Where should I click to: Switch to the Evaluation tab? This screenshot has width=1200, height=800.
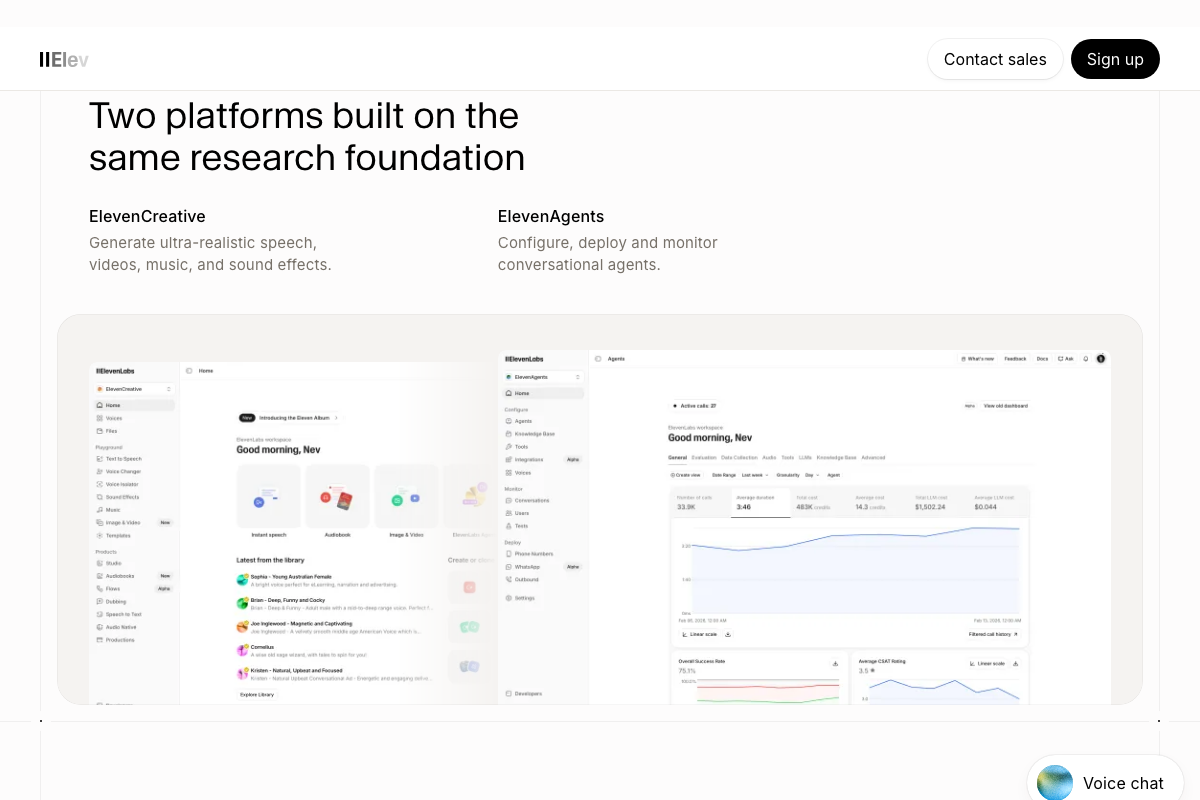[x=704, y=457]
